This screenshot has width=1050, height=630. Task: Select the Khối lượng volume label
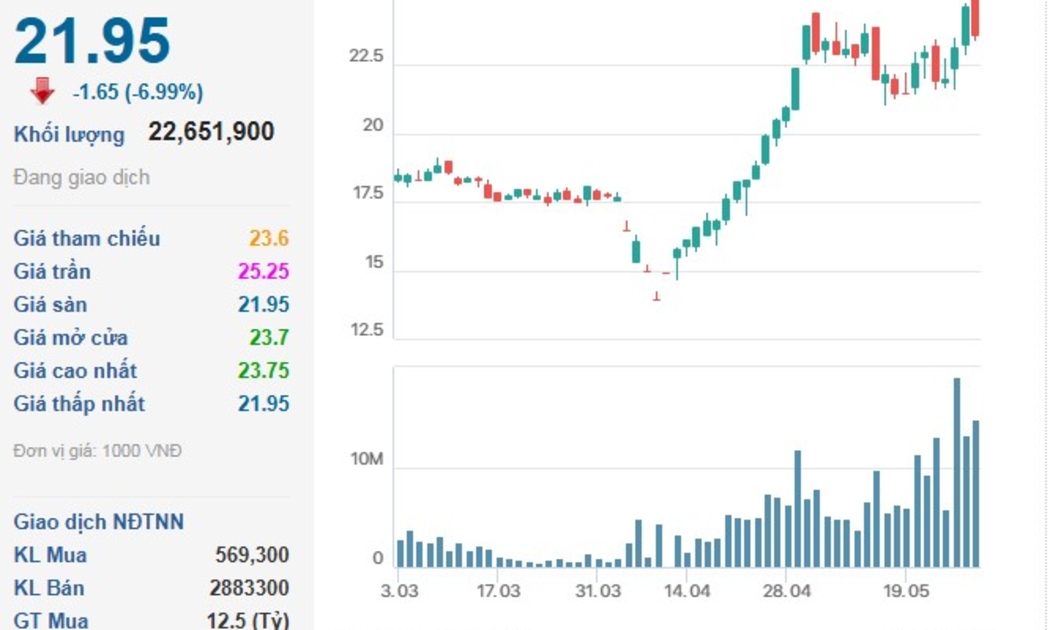click(x=69, y=134)
